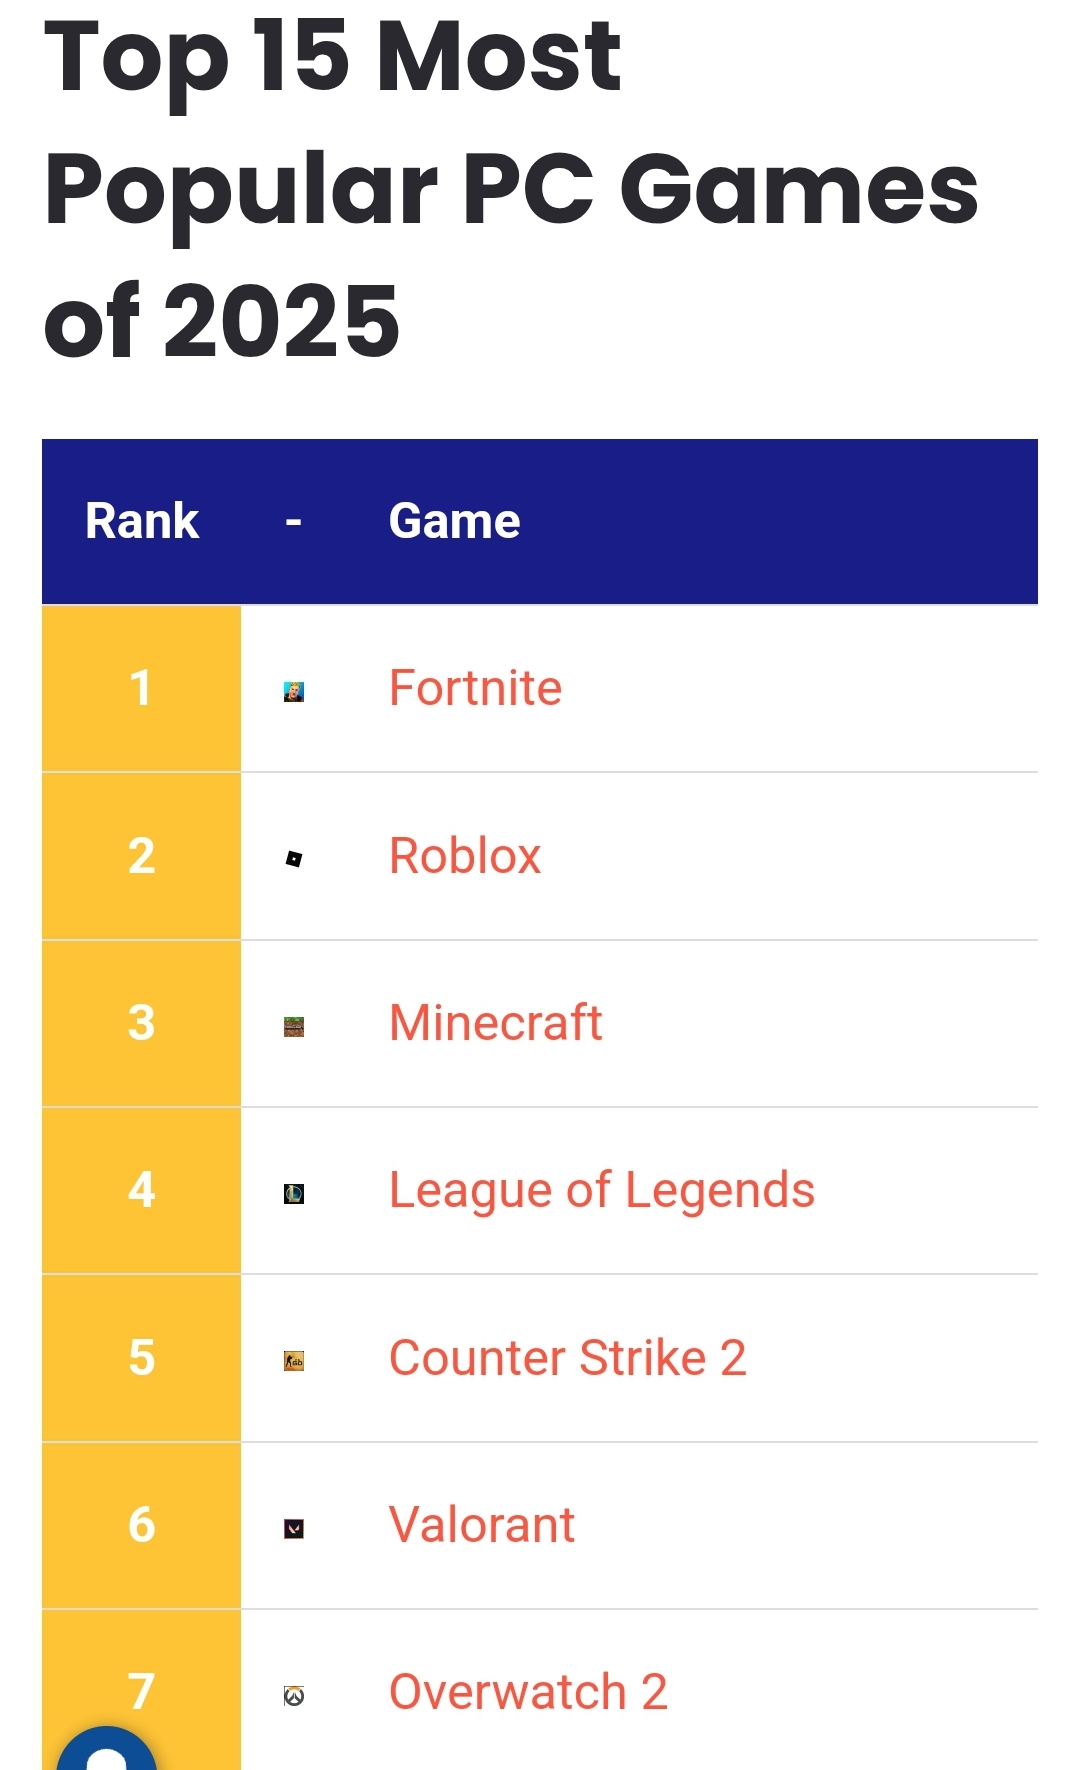The height and width of the screenshot is (1770, 1080).
Task: Click the League of Legends icon
Action: coord(294,1193)
